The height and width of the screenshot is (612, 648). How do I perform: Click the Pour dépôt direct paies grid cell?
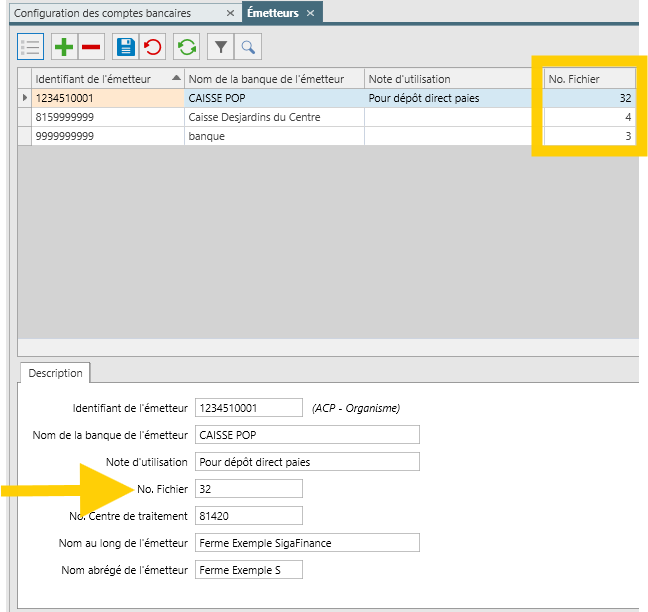pyautogui.click(x=454, y=98)
